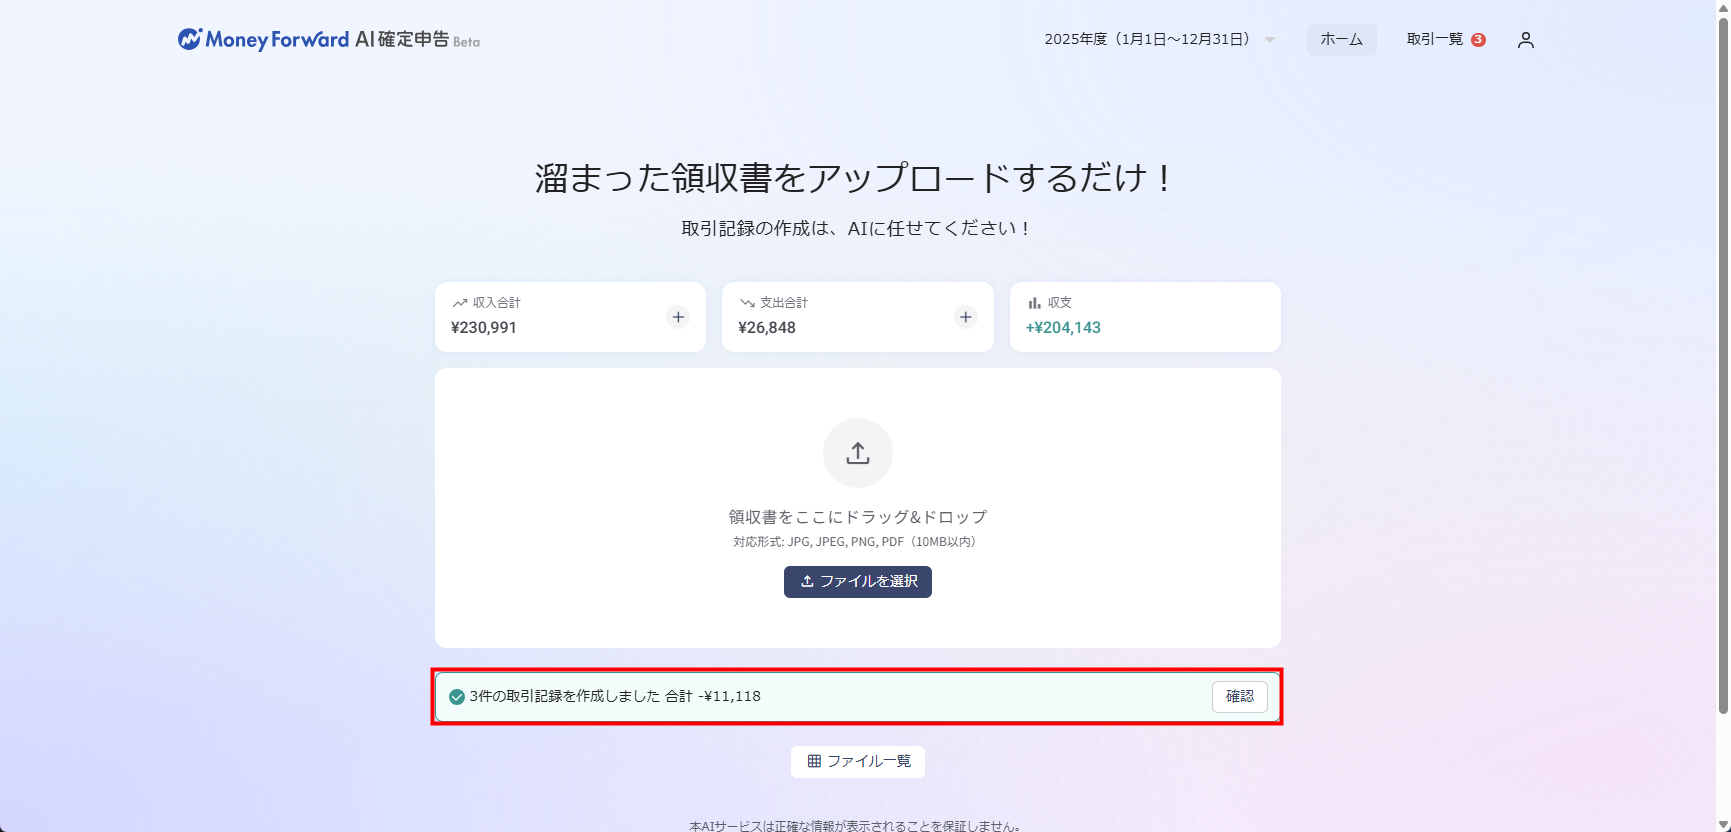
Task: Click downward trend icon beside 支出合計
Action: click(746, 303)
